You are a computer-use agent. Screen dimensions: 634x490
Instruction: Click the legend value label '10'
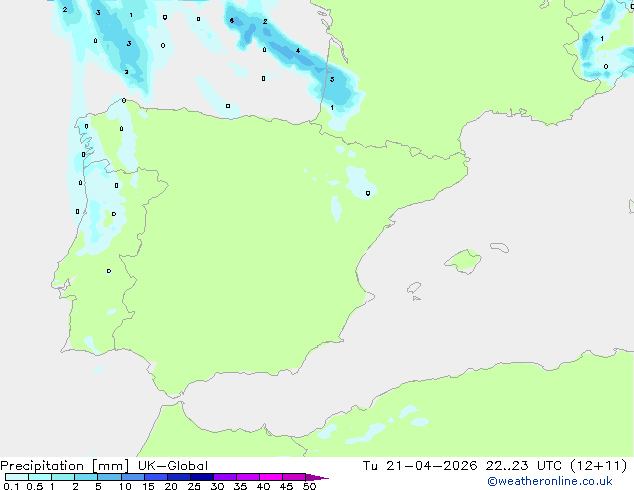[x=125, y=486]
